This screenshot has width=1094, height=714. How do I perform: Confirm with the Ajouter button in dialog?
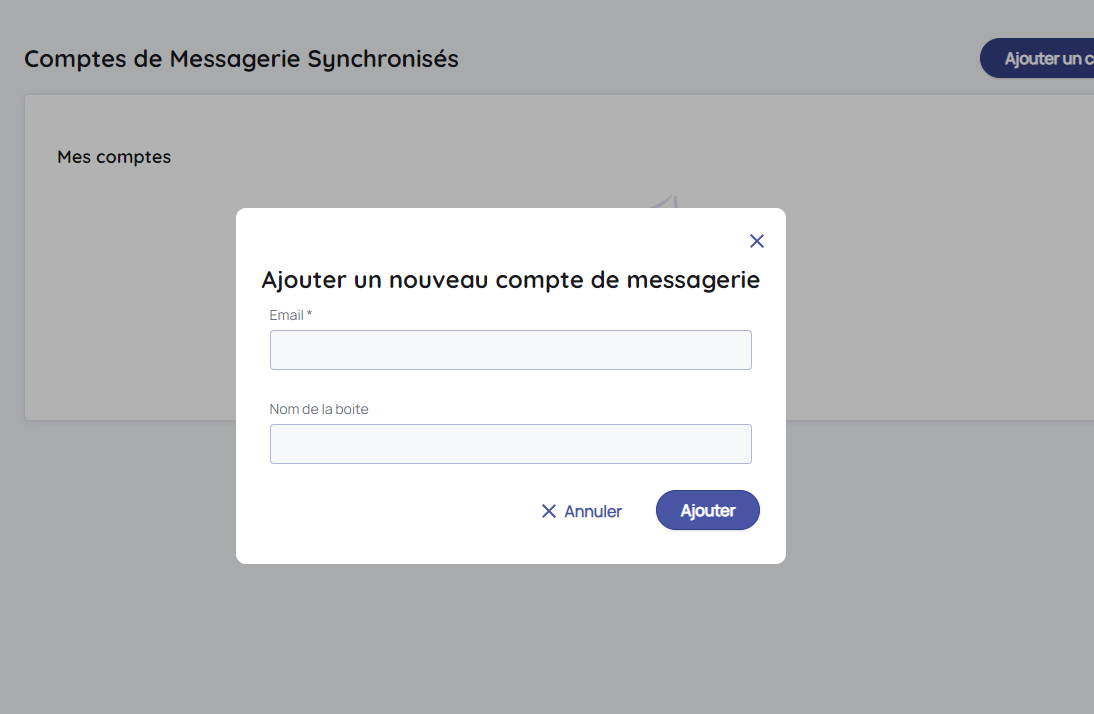click(708, 510)
